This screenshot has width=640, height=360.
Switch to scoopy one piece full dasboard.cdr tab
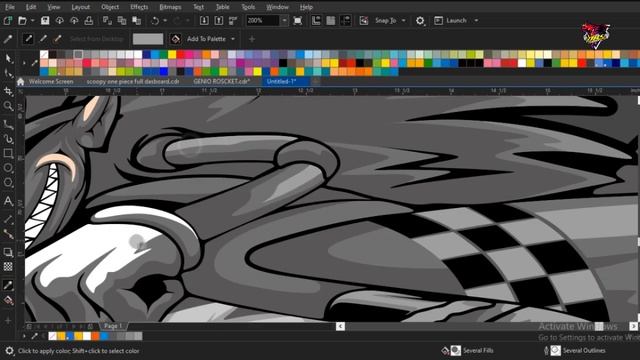click(133, 82)
